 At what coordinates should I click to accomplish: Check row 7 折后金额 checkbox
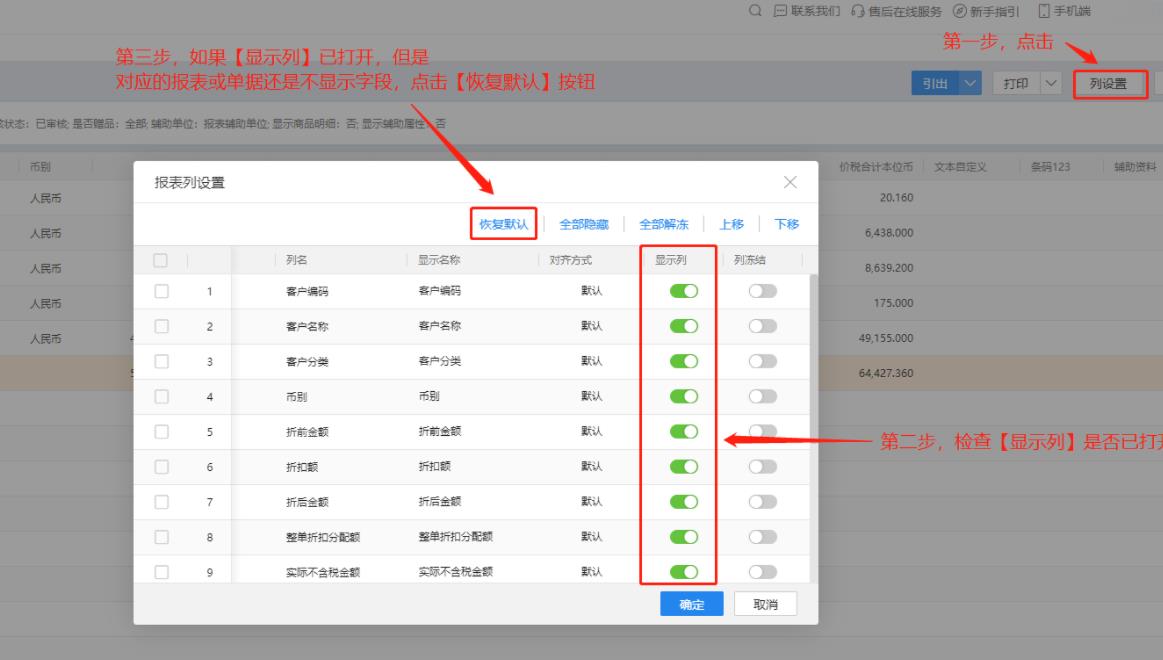[161, 502]
